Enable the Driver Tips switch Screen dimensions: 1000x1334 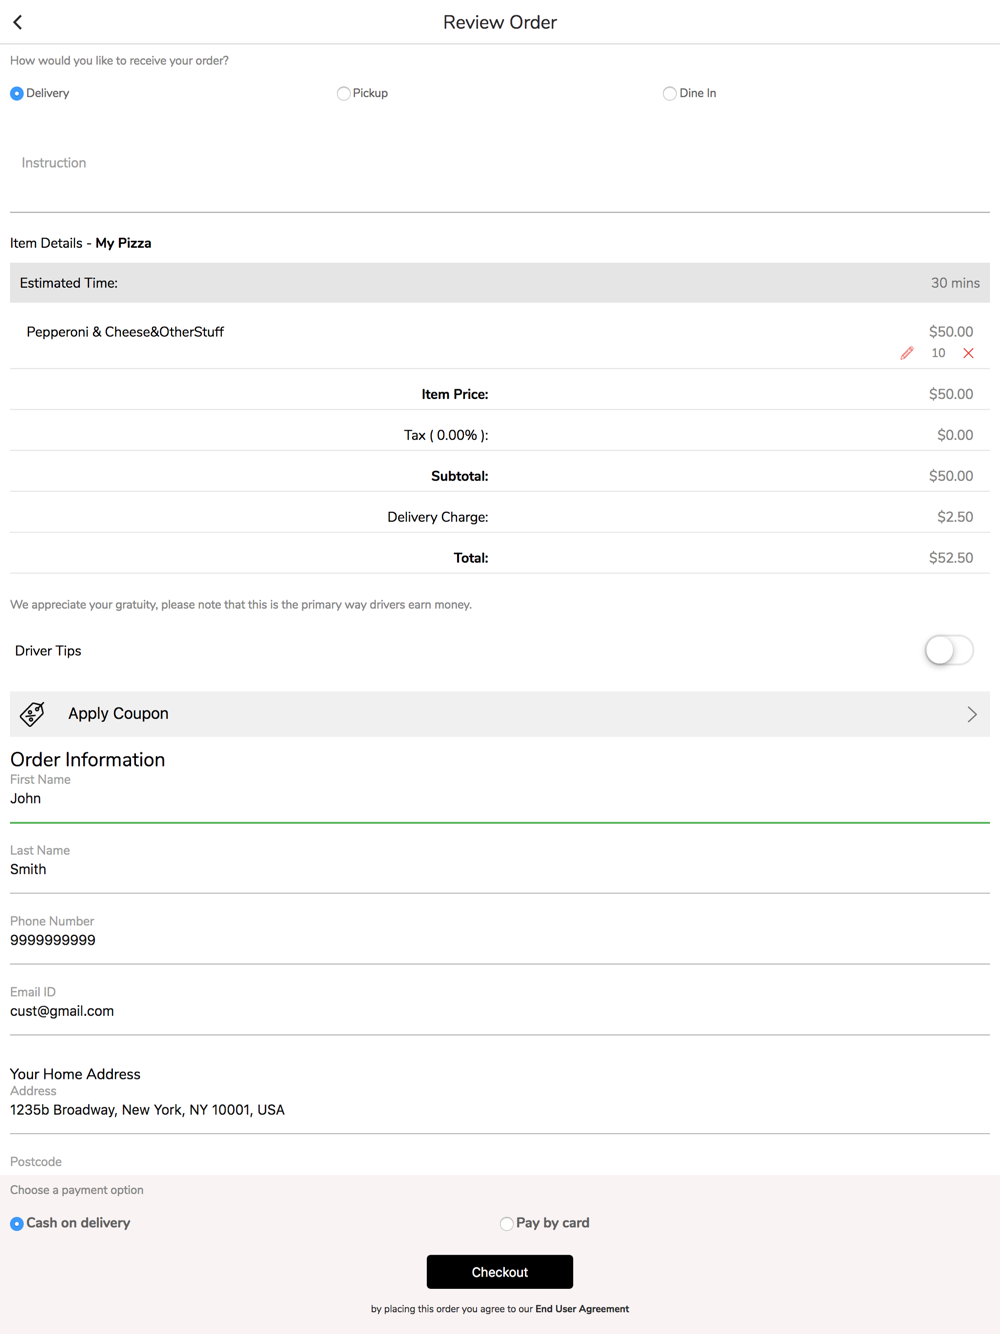(x=948, y=650)
